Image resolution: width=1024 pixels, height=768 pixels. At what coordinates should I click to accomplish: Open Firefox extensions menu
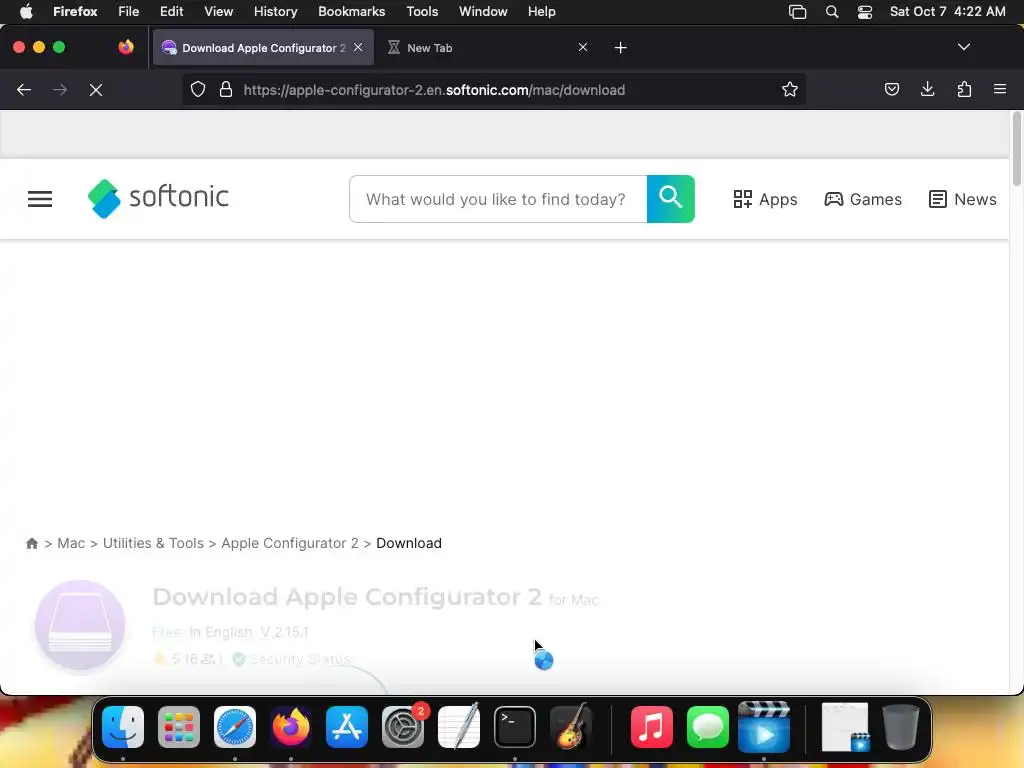964,89
